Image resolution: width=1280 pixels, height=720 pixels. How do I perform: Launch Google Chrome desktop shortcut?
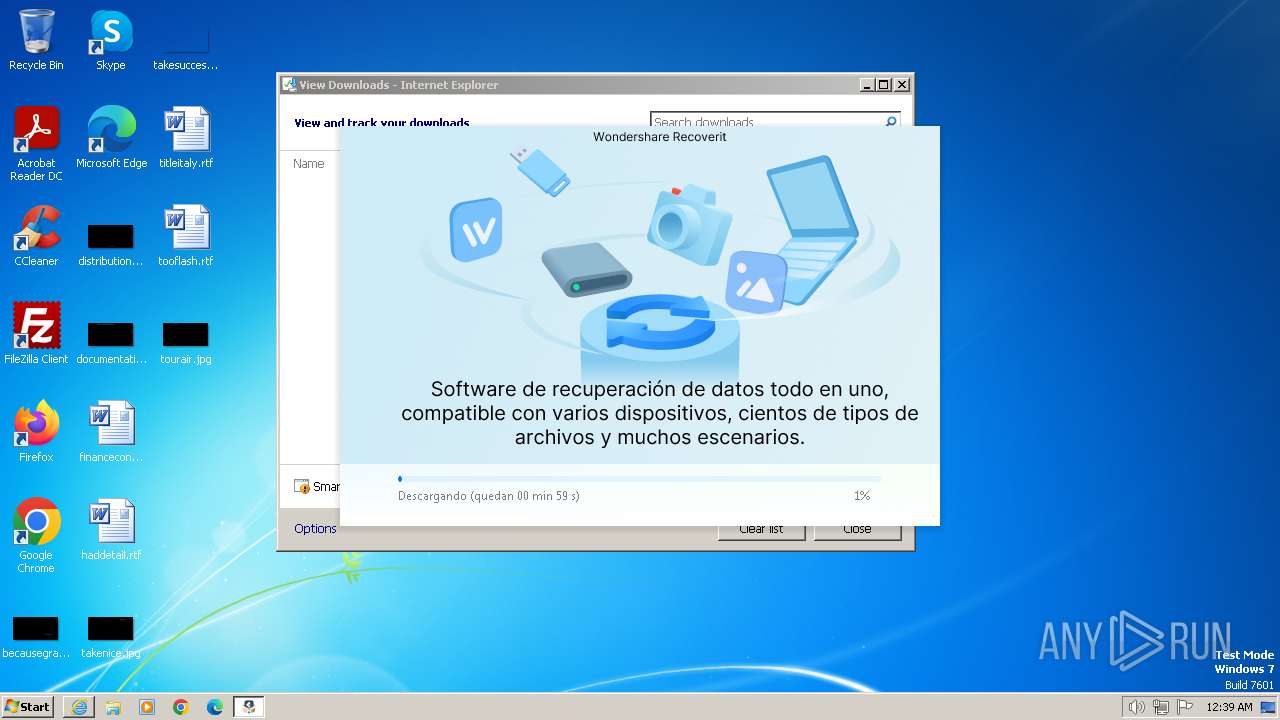point(36,536)
